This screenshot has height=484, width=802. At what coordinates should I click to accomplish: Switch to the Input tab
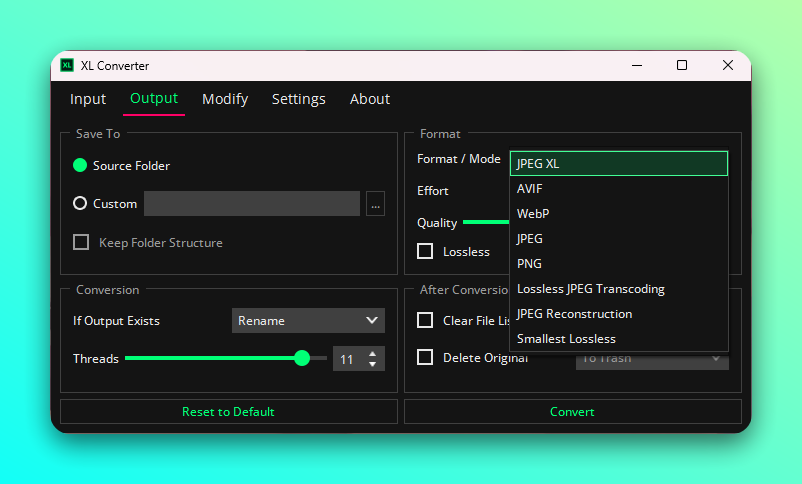(88, 99)
